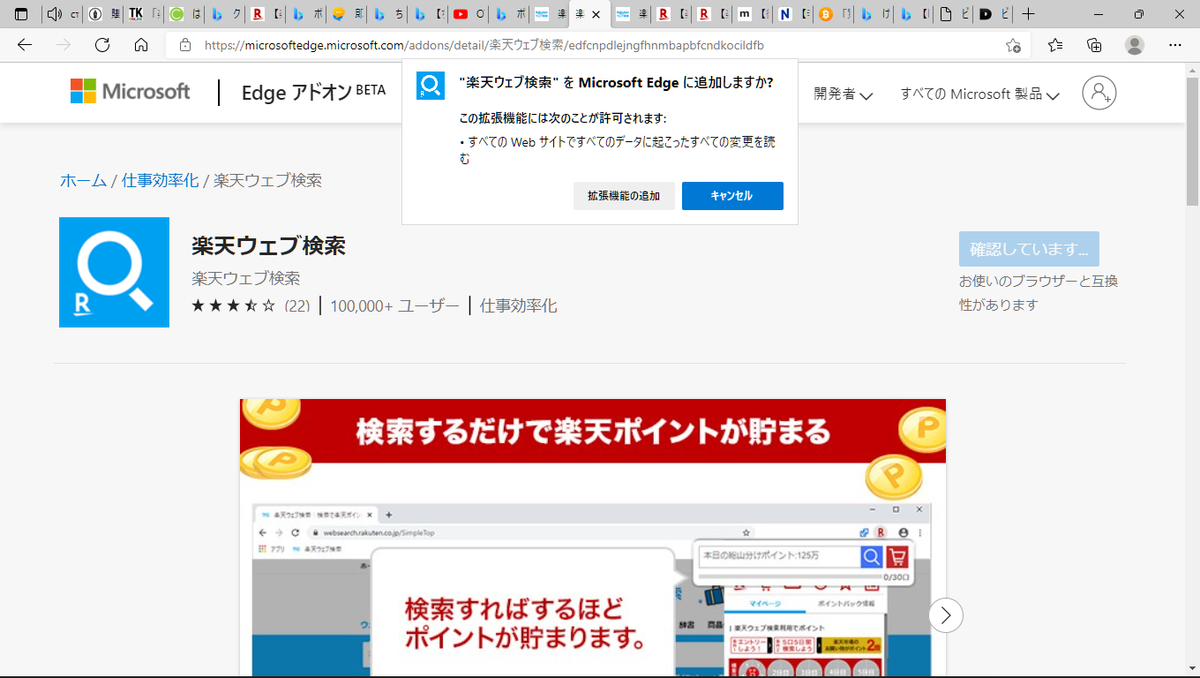This screenshot has height=678, width=1200.
Task: Show next screenshot with arrow button
Action: coord(946,614)
